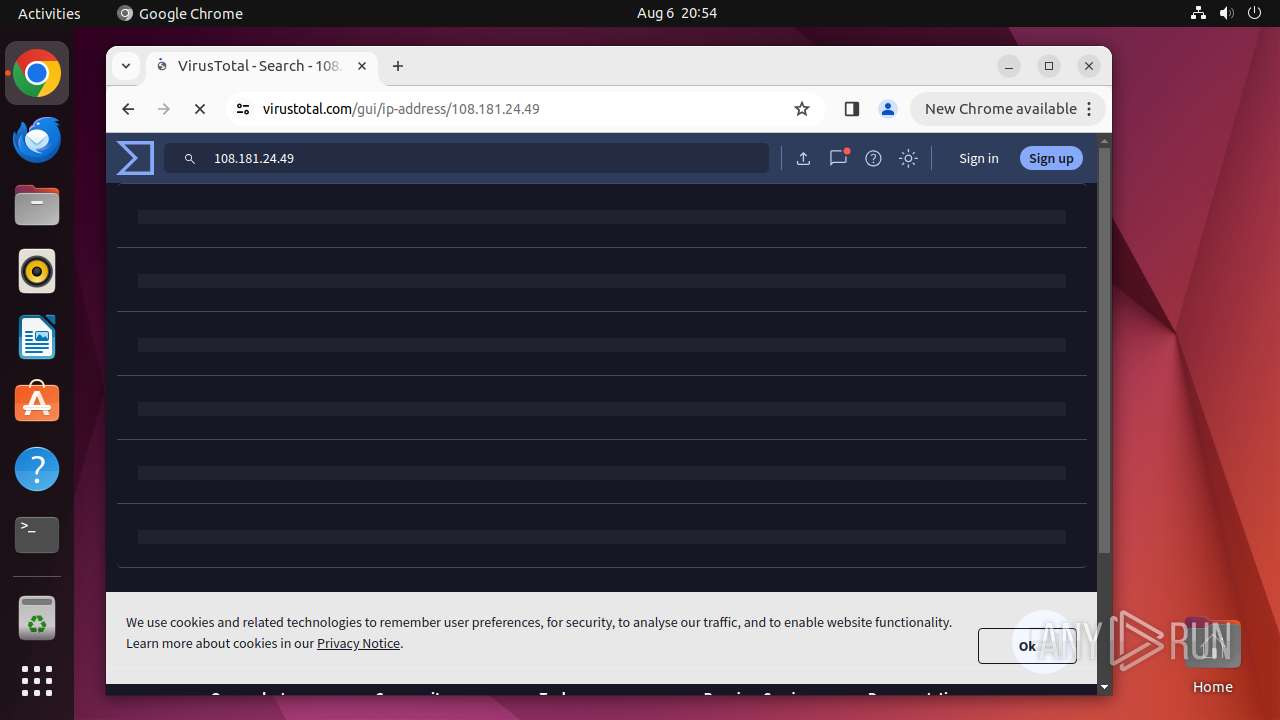Open the clock and calendar Aug 6 20:54
This screenshot has height=720, width=1280.
[x=677, y=13]
